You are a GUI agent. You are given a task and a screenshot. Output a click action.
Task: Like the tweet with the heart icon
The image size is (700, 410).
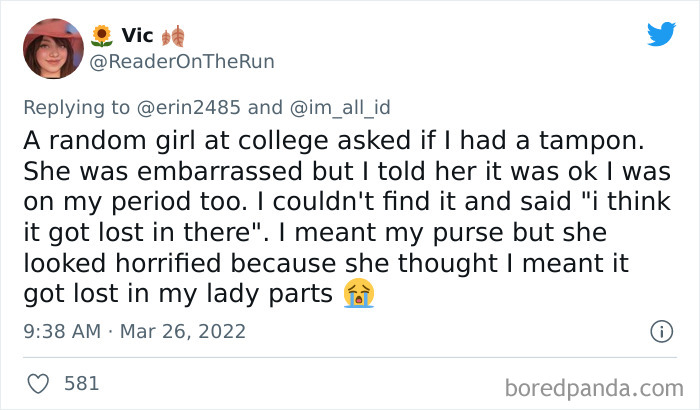(38, 383)
